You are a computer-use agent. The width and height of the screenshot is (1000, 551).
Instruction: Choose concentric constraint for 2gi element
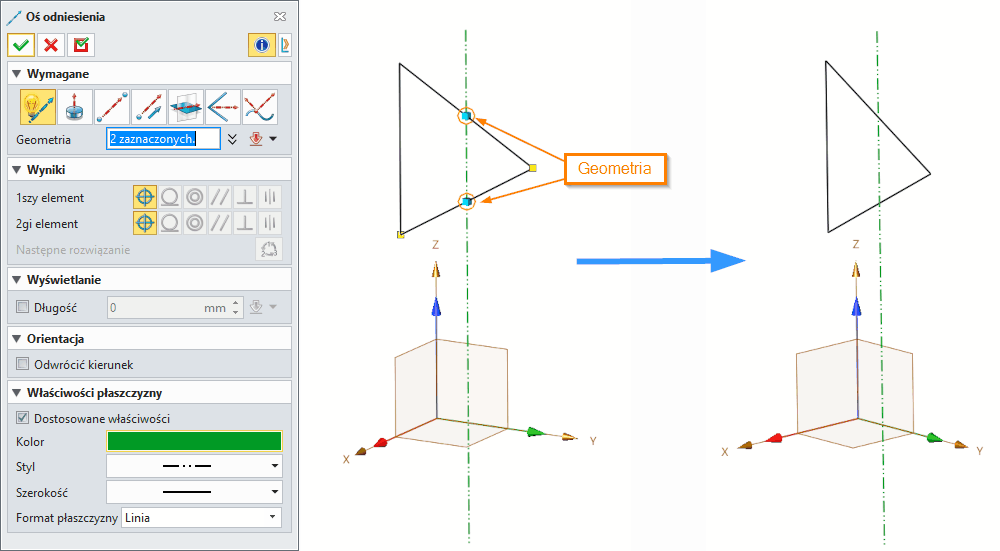(x=195, y=223)
